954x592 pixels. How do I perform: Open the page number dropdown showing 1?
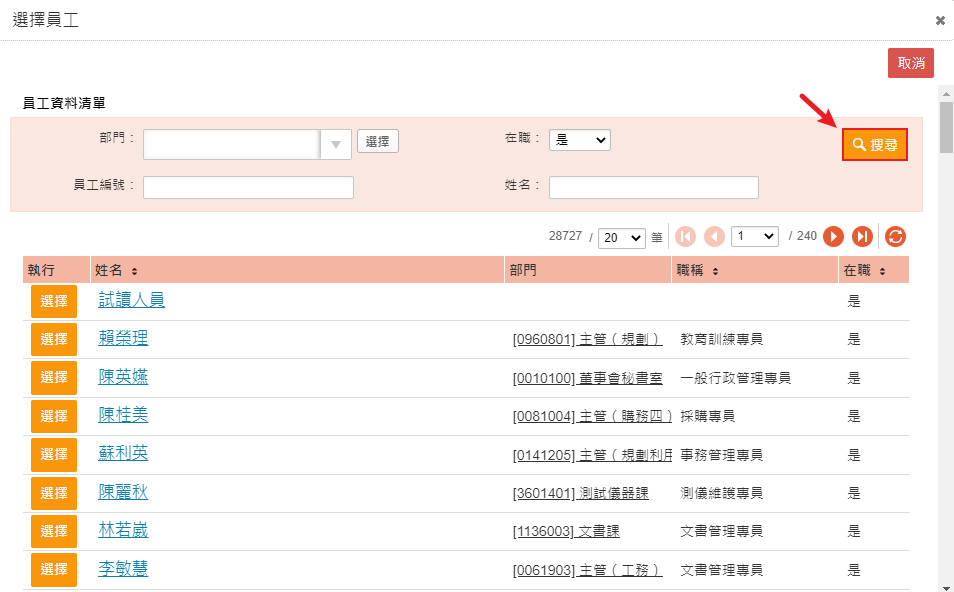coord(754,236)
